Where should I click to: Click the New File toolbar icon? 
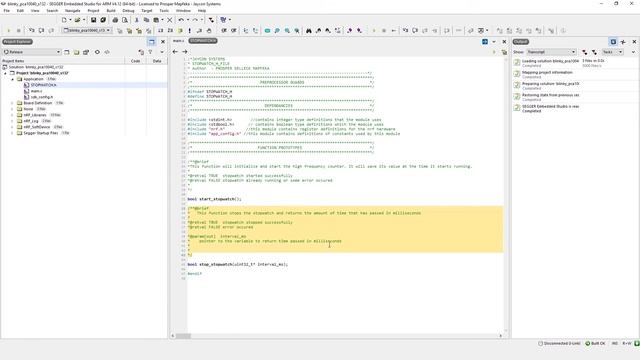pyautogui.click(x=64, y=20)
